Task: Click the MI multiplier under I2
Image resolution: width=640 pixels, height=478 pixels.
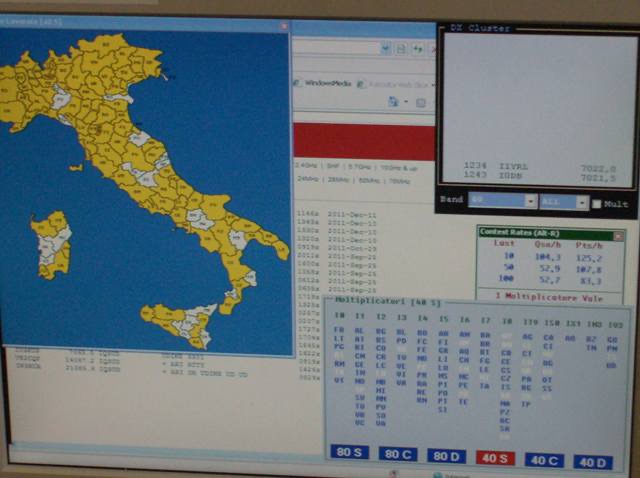Action: tap(381, 391)
